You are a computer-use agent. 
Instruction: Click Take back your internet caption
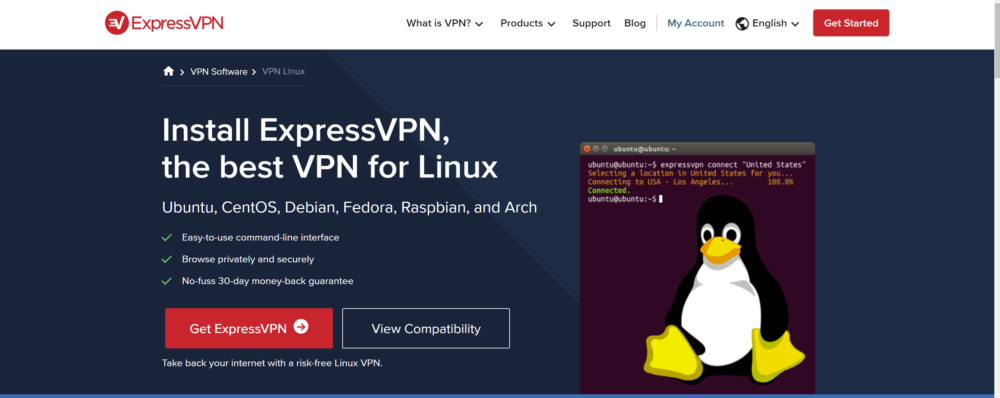[x=272, y=363]
